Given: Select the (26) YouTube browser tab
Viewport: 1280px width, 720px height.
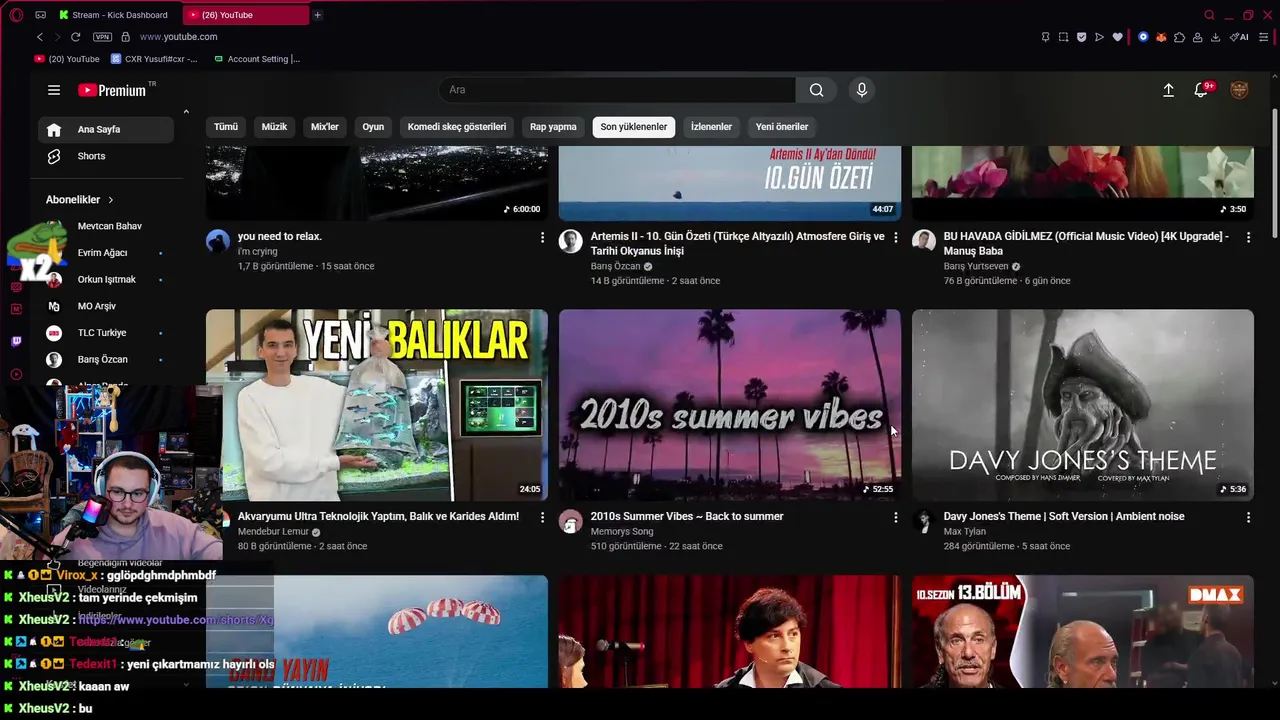Looking at the screenshot, I should 246,15.
